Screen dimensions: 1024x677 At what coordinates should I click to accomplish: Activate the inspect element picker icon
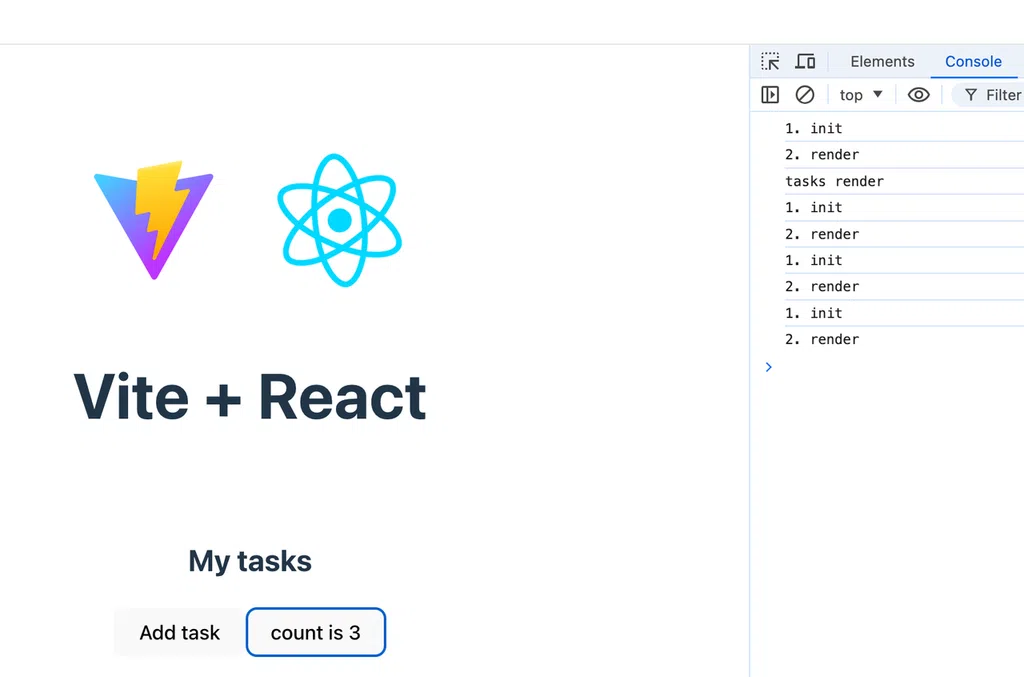pyautogui.click(x=770, y=61)
